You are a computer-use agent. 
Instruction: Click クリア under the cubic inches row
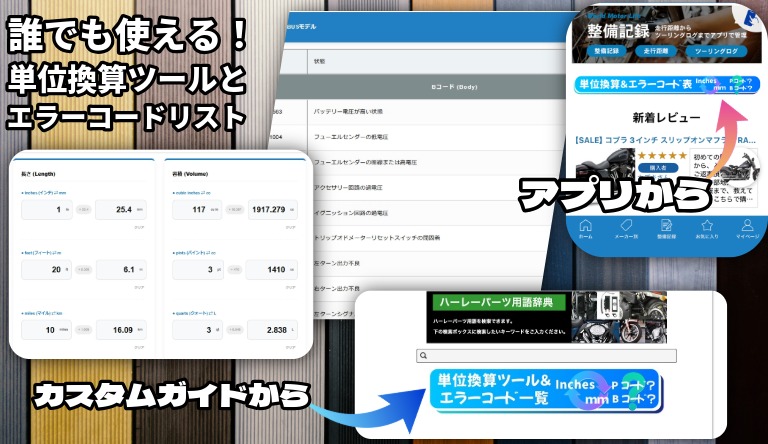[x=291, y=227]
